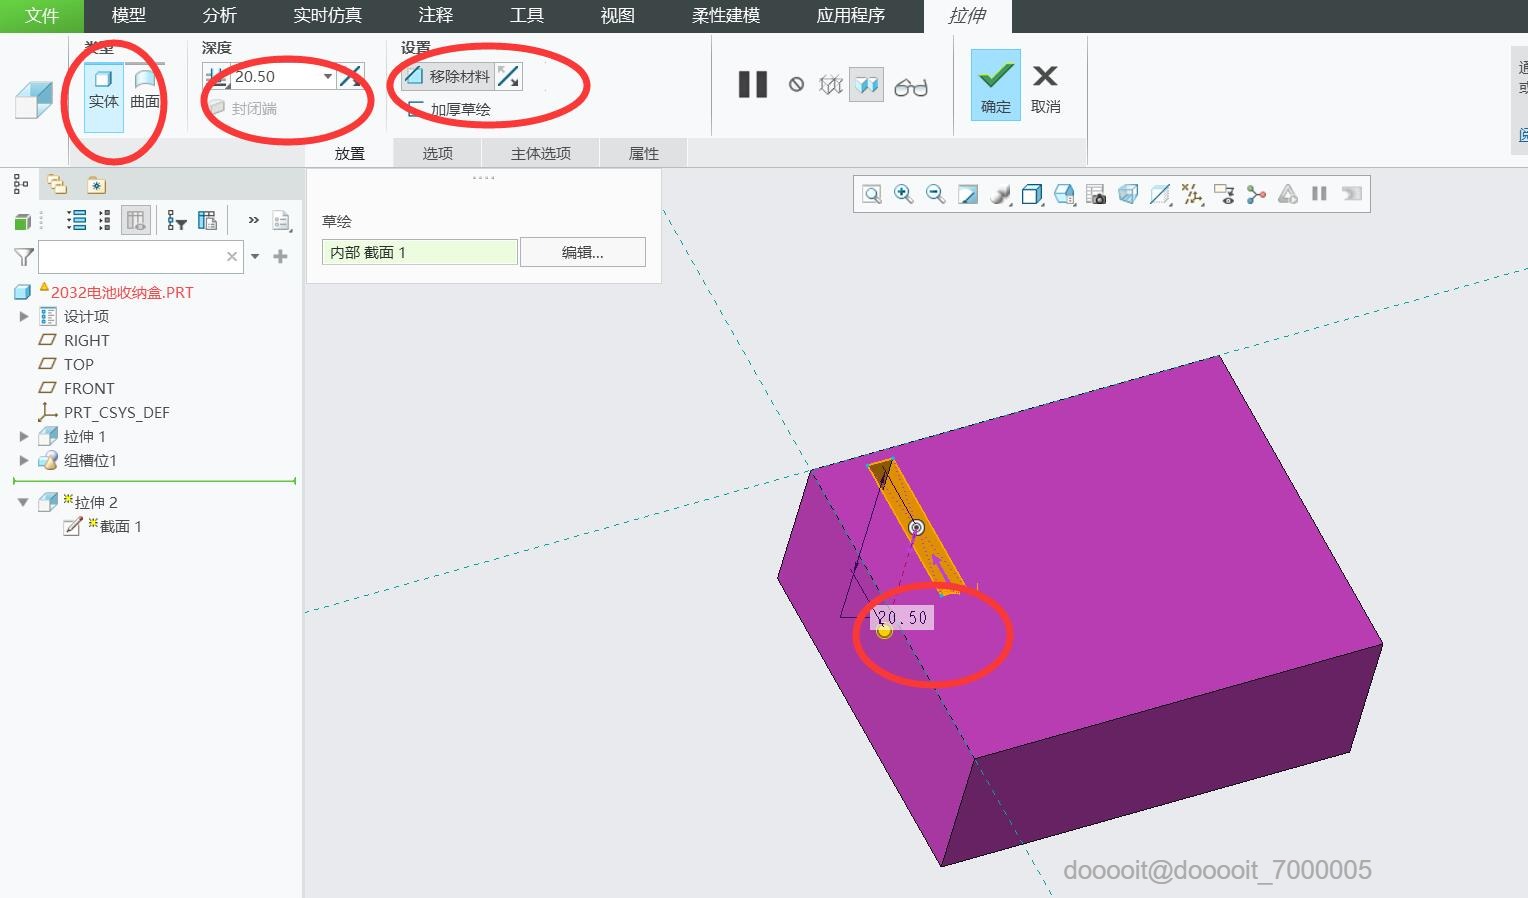Screen dimensions: 1528x898
Task: Show the model tree tab icon
Action: tap(20, 184)
